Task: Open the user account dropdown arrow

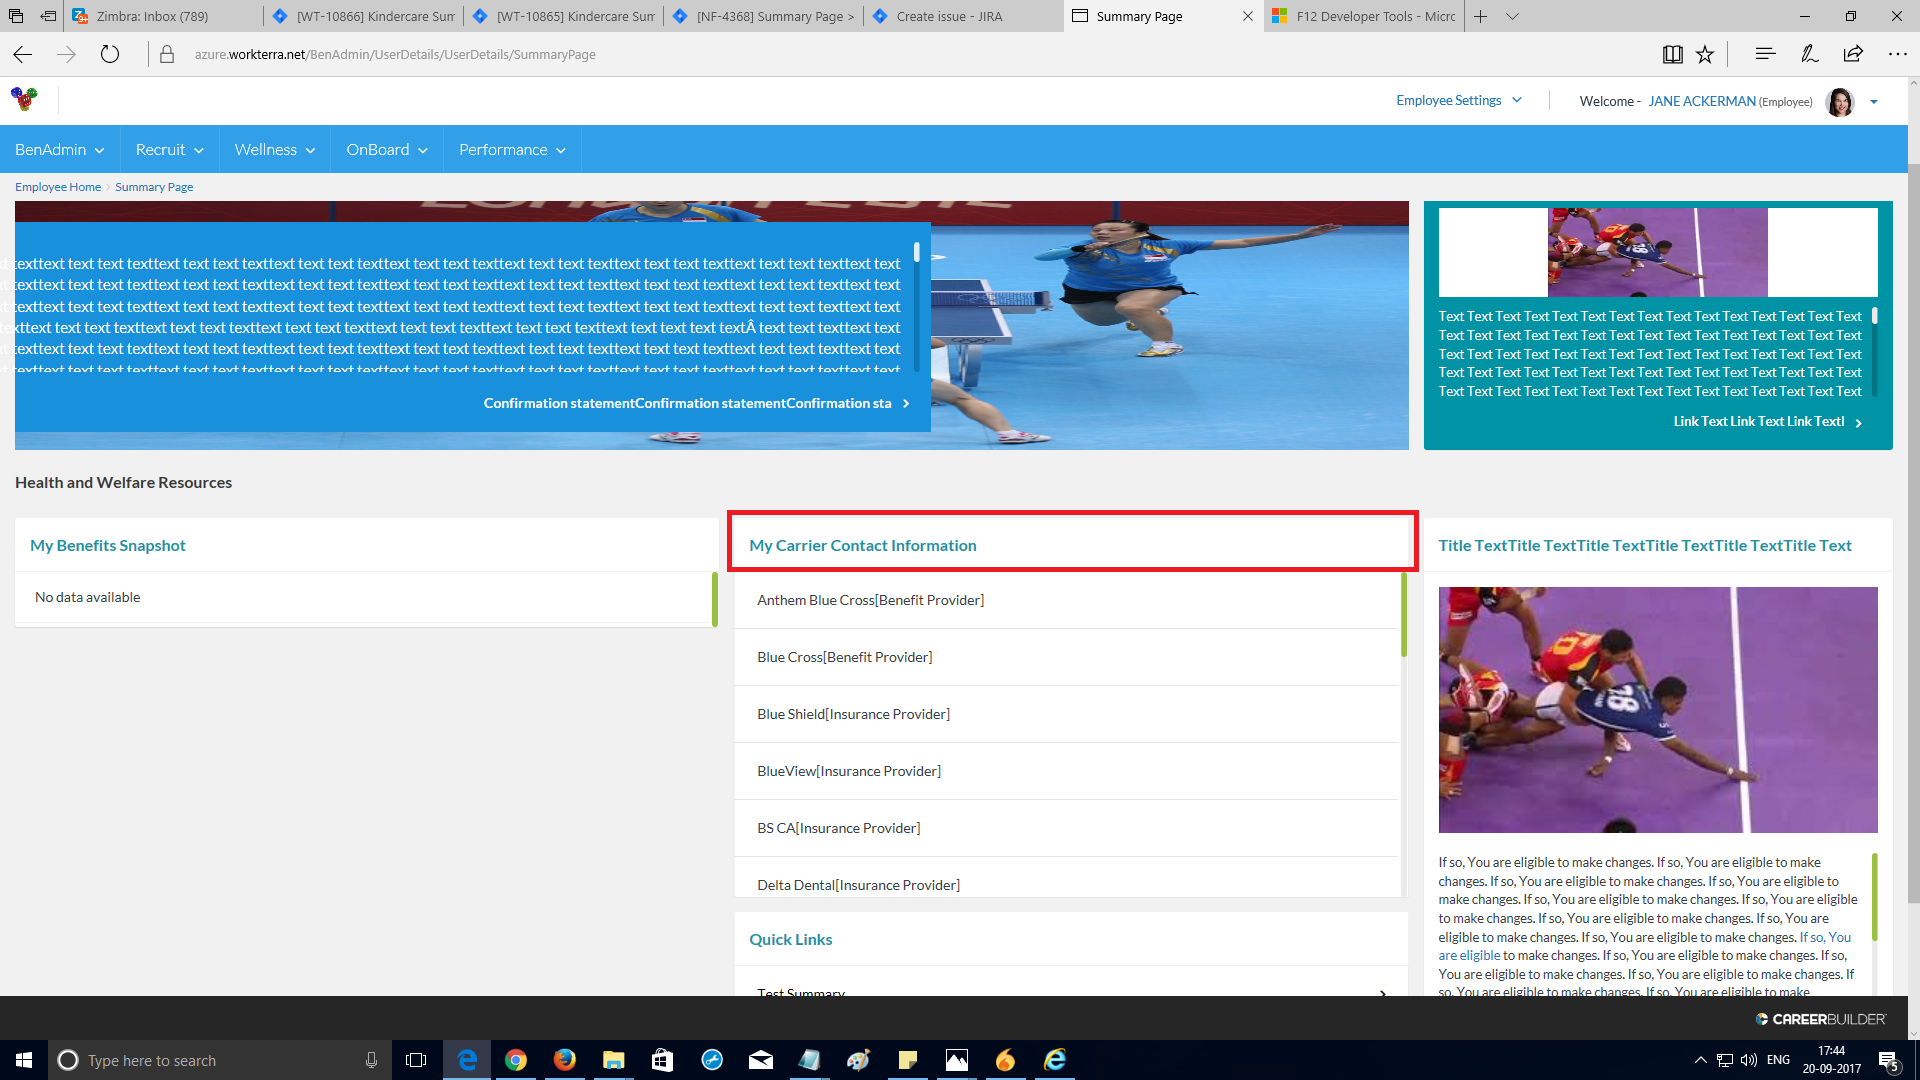Action: (x=1874, y=102)
